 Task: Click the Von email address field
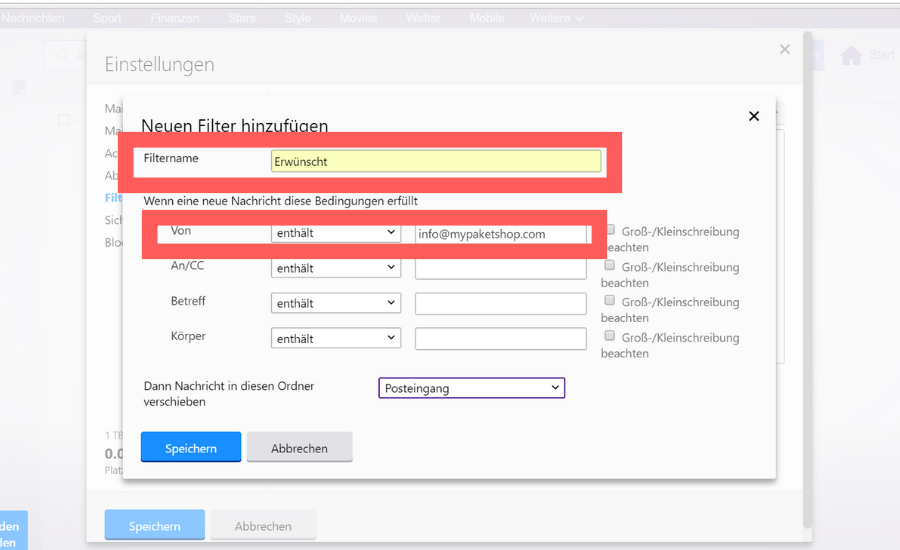click(501, 233)
